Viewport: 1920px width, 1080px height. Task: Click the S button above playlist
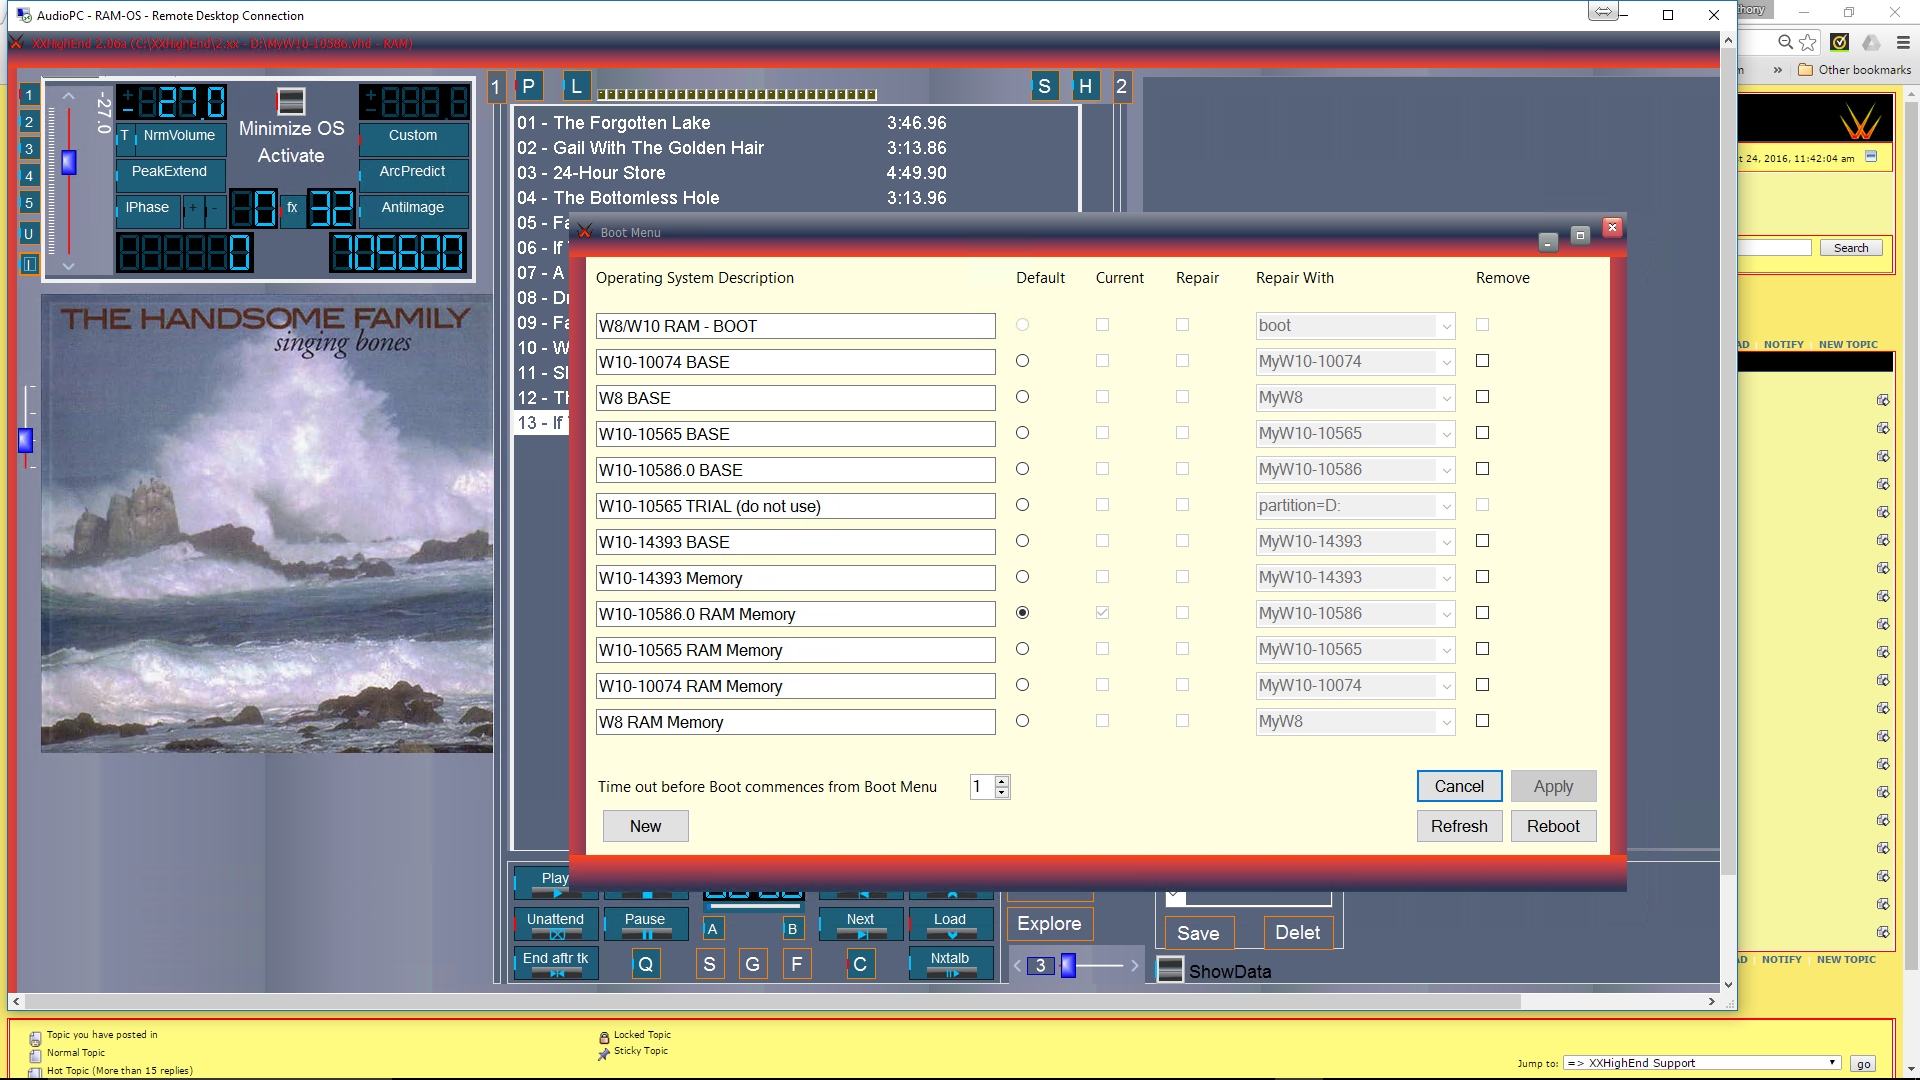[1044, 86]
